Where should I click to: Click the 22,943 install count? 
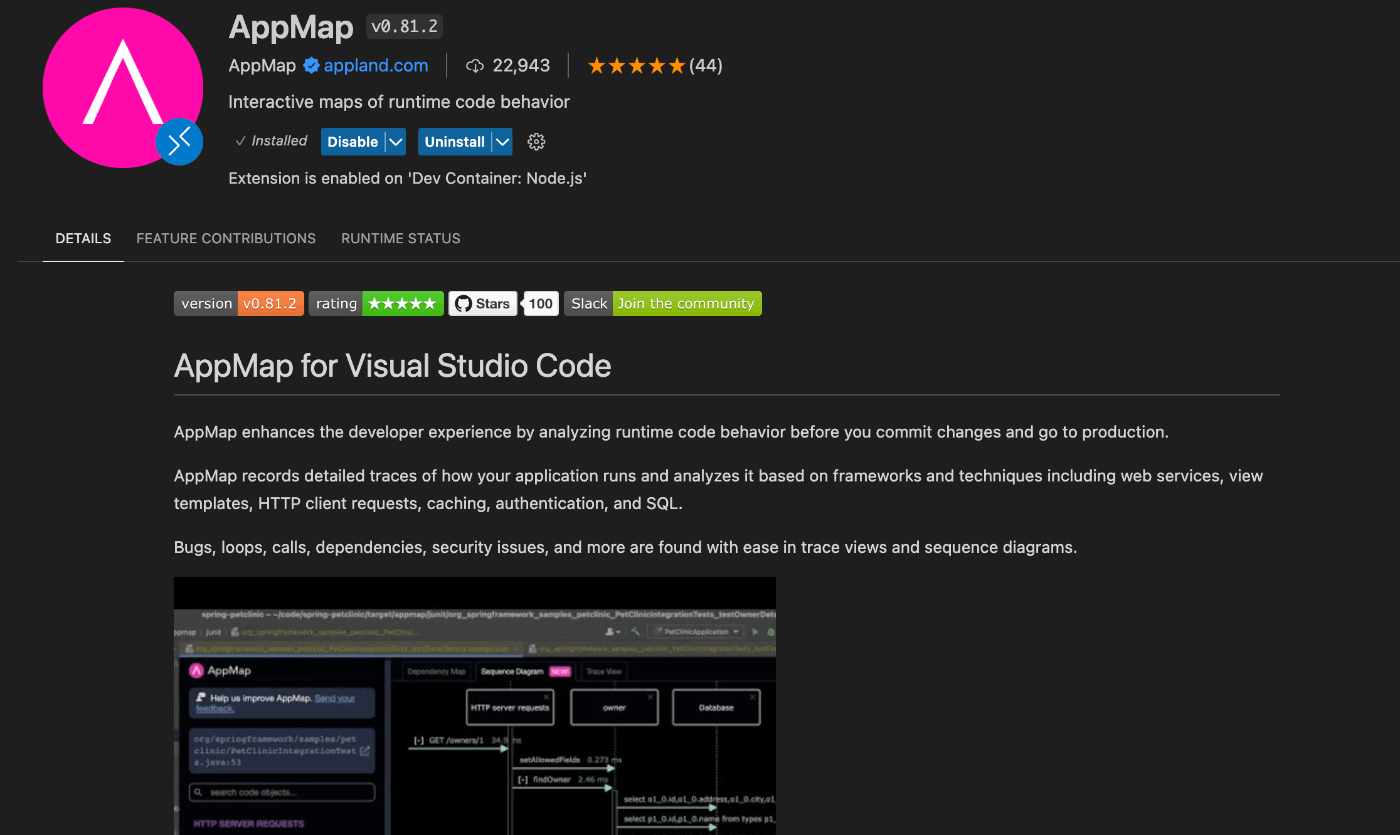(x=521, y=66)
